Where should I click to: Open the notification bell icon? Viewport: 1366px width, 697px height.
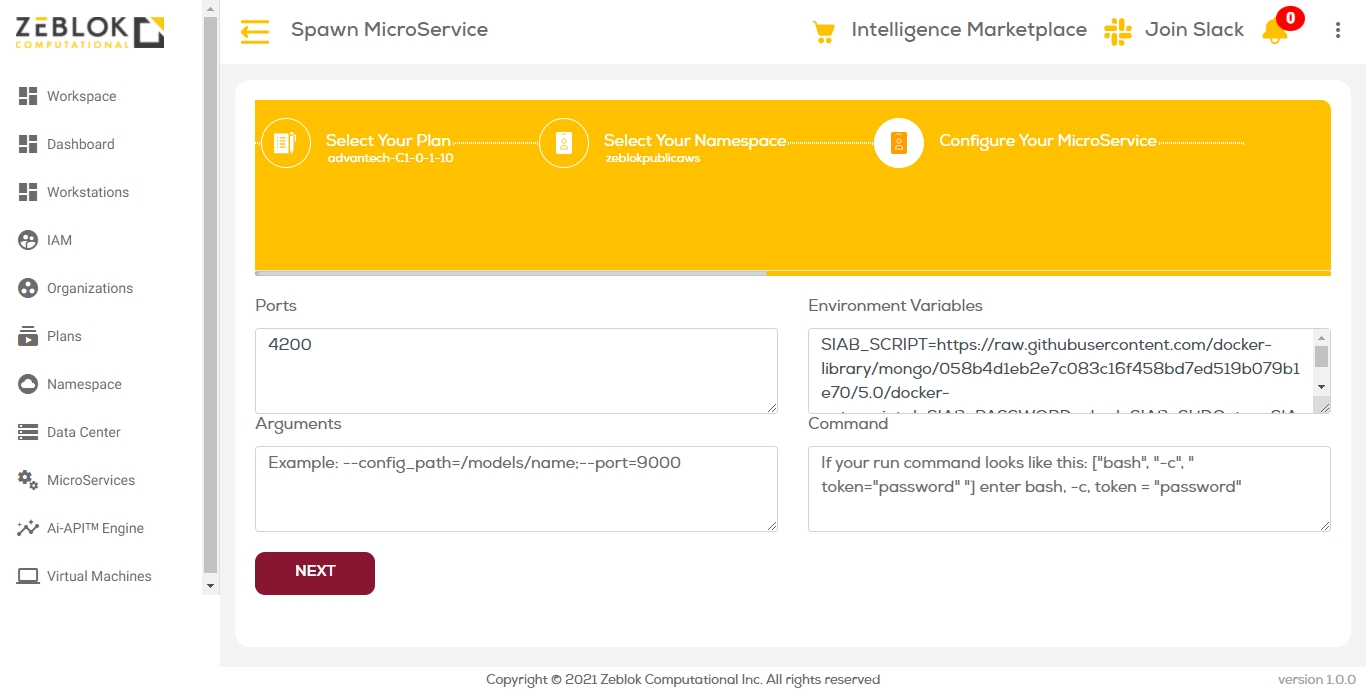[1275, 31]
